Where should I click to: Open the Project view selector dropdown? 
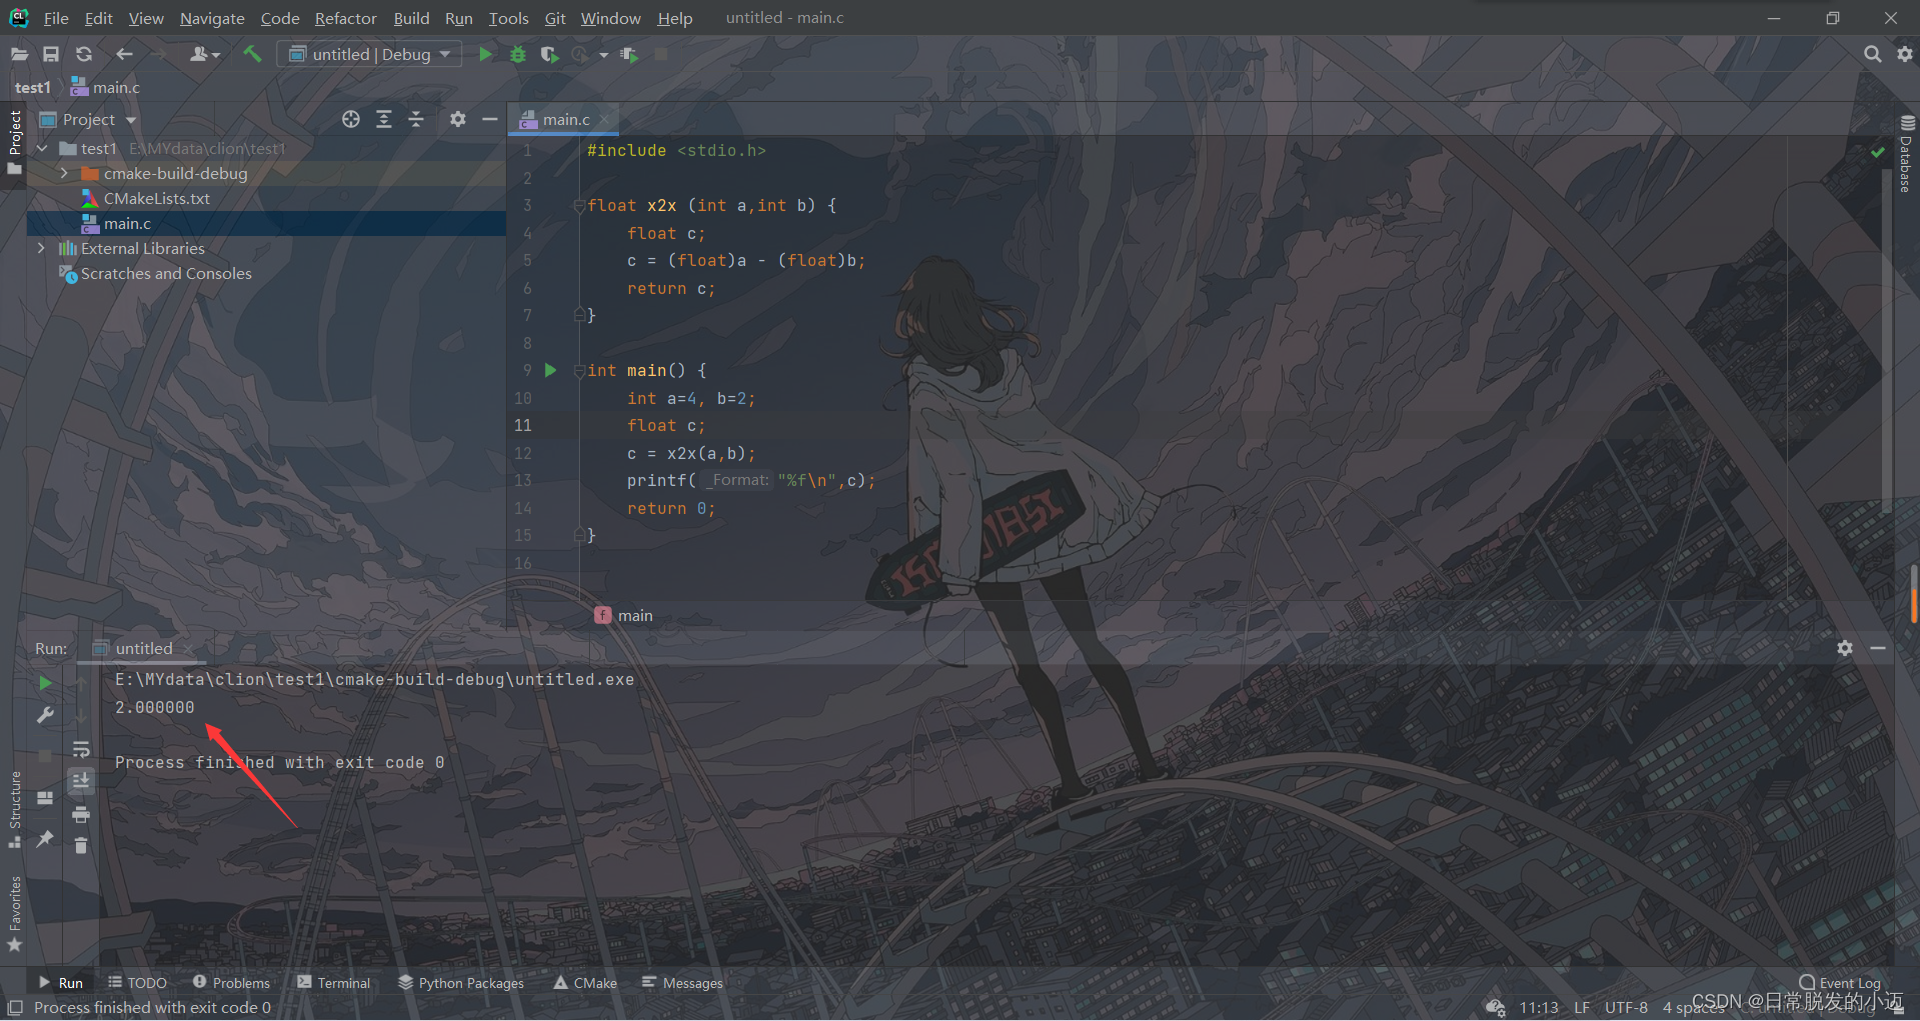[x=88, y=119]
